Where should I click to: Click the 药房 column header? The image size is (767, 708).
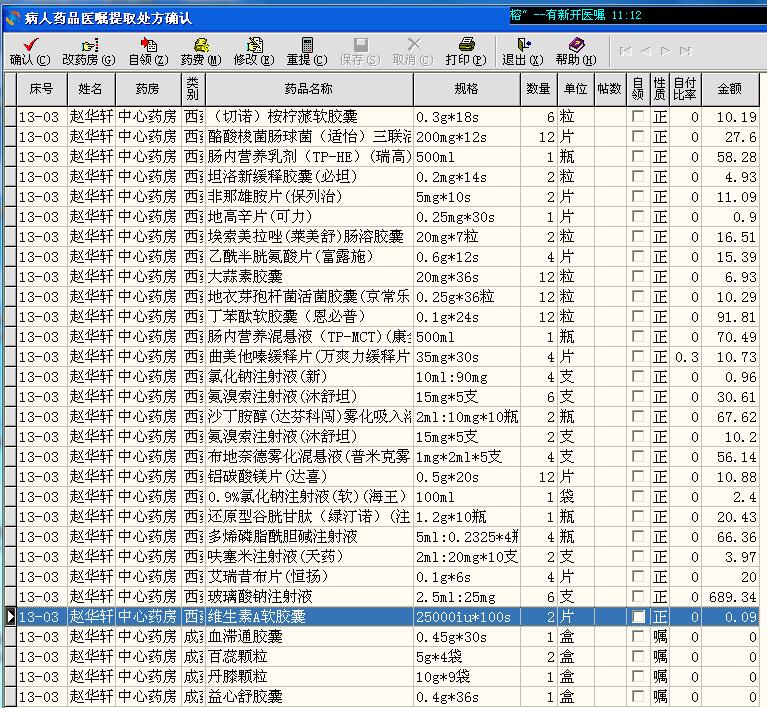click(x=148, y=89)
